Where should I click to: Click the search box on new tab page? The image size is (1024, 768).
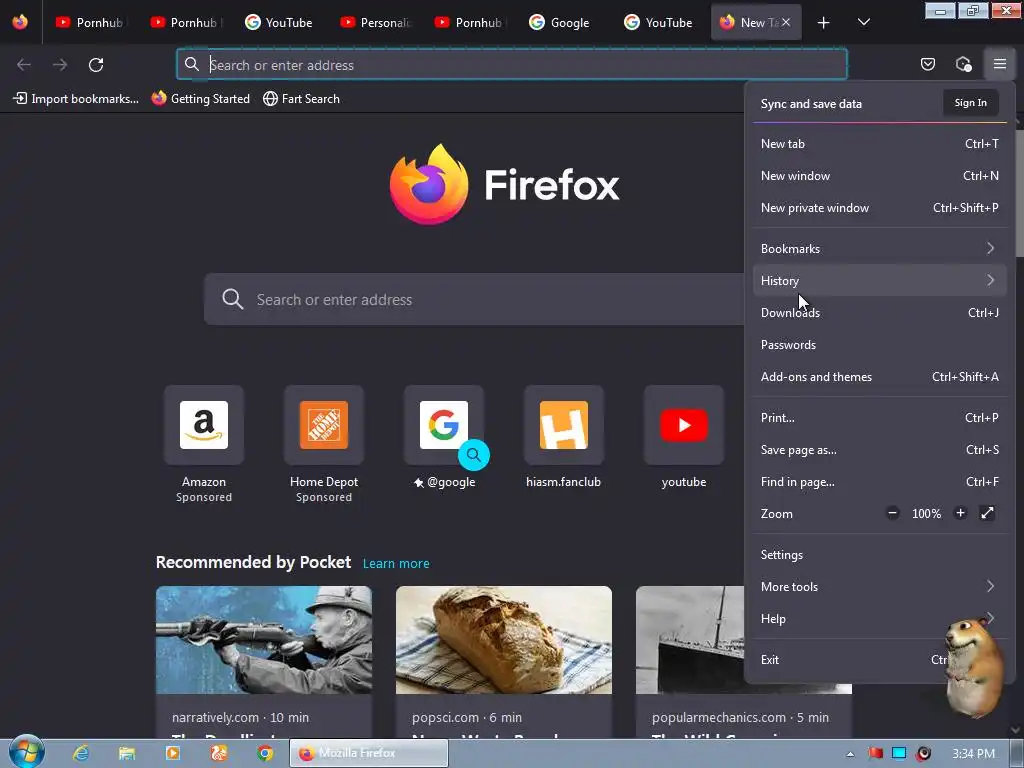coord(474,299)
